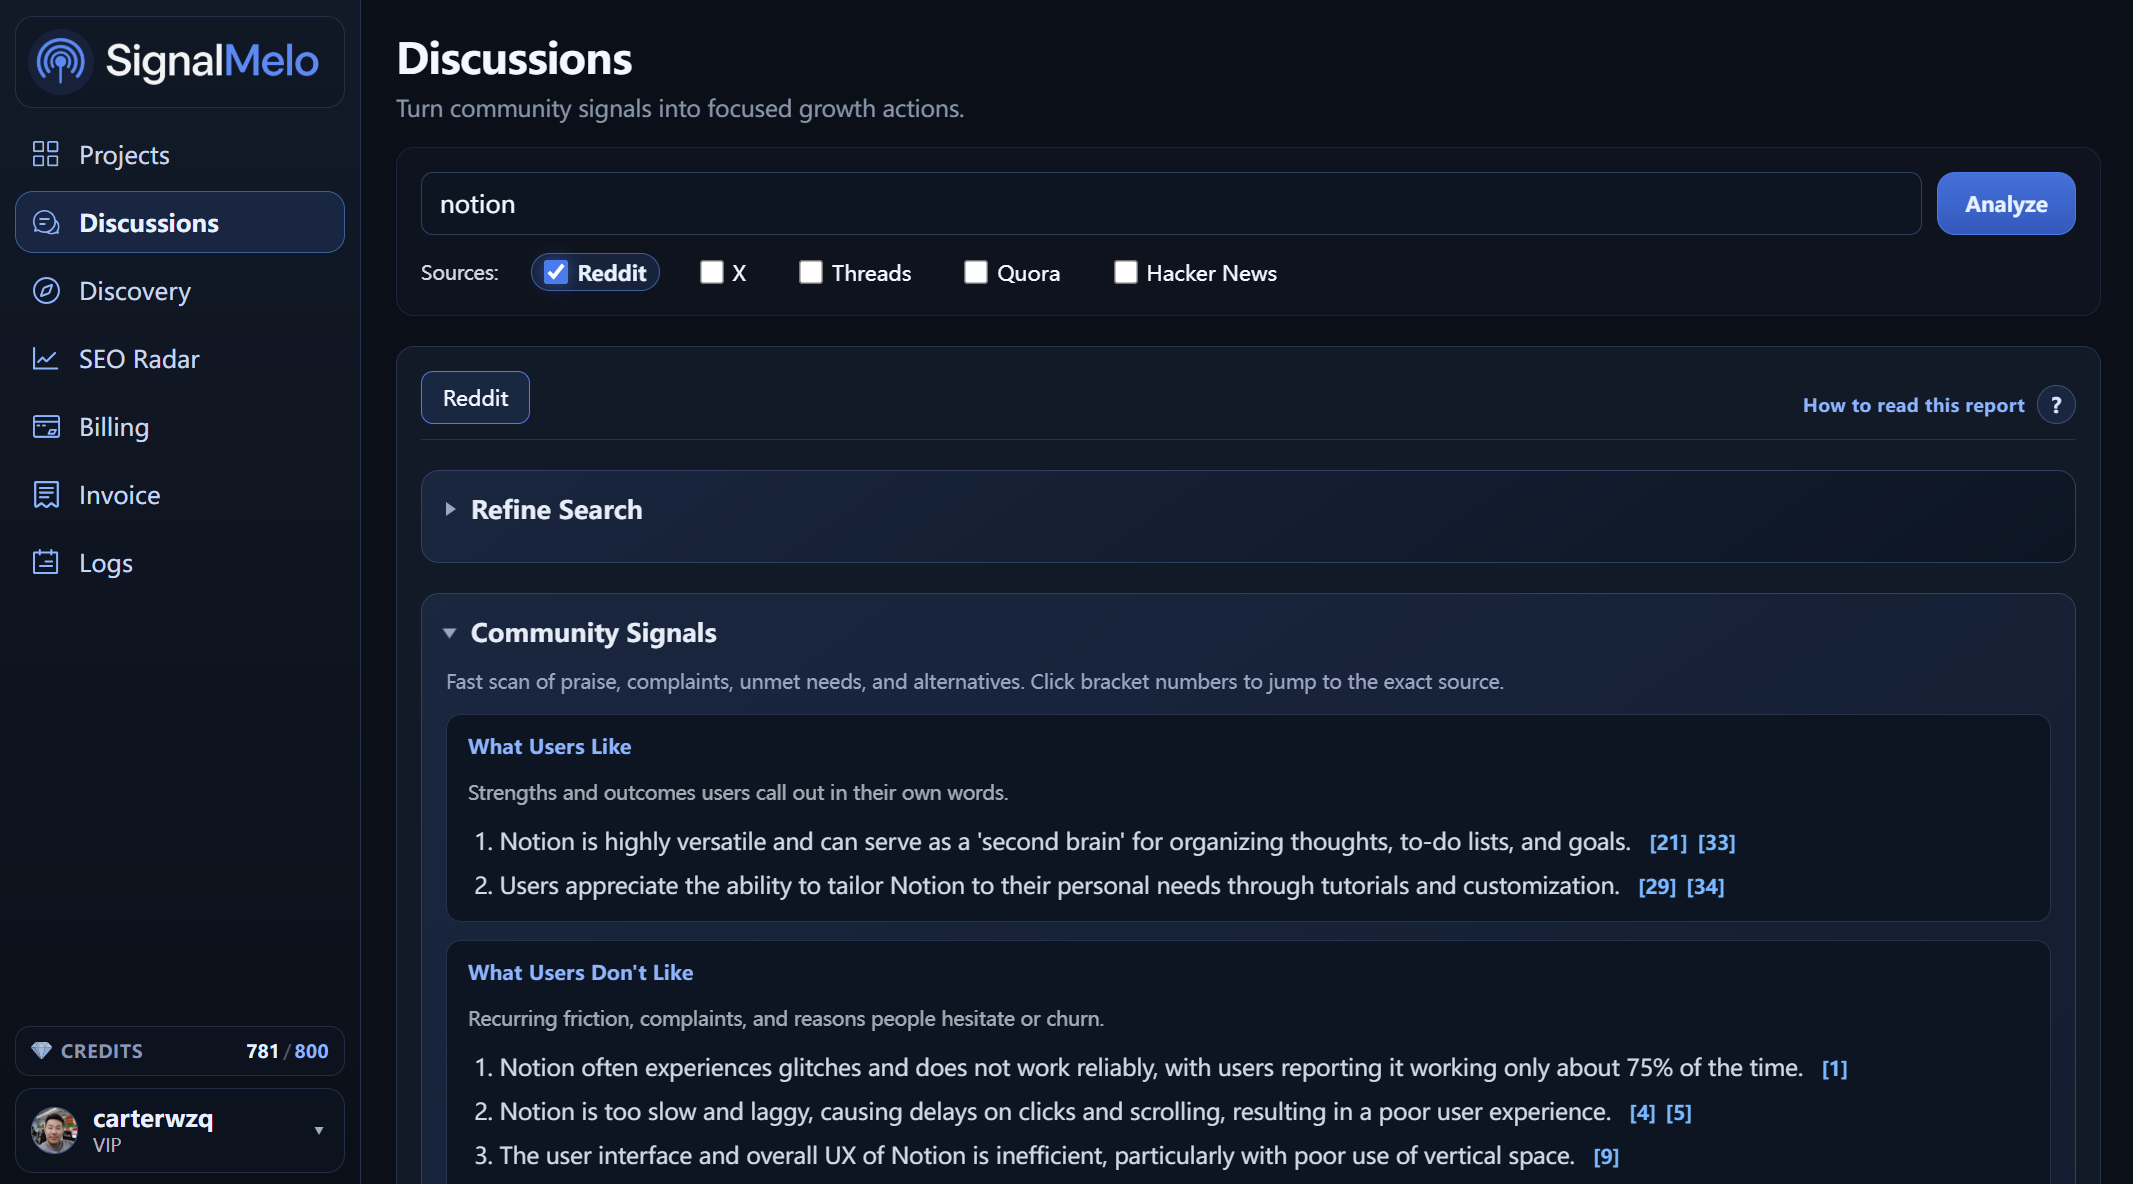Click the Invoice receipt icon
Viewport: 2133px width, 1184px height.
click(46, 495)
